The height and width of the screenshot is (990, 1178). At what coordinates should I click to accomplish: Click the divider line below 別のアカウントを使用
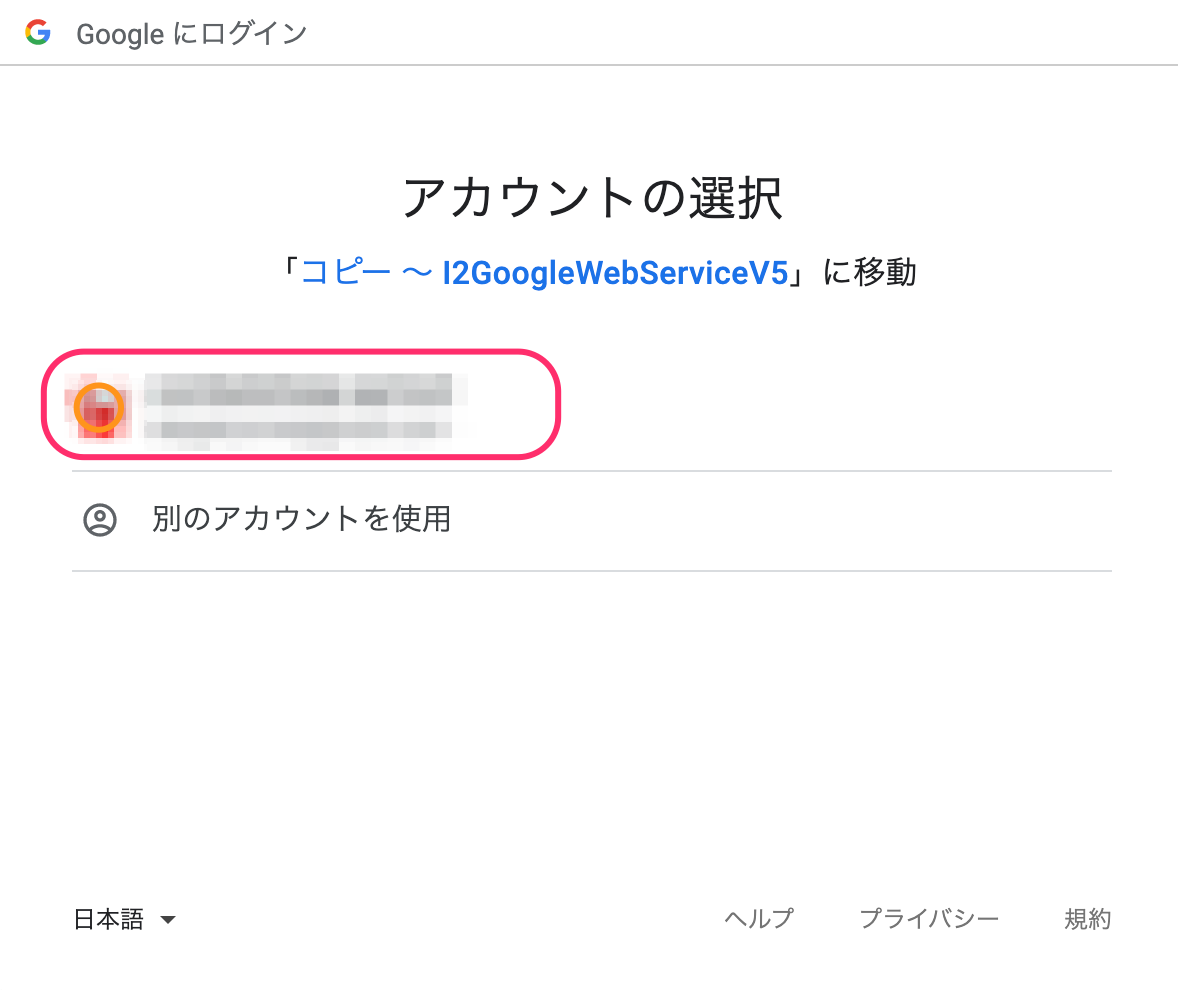point(591,571)
